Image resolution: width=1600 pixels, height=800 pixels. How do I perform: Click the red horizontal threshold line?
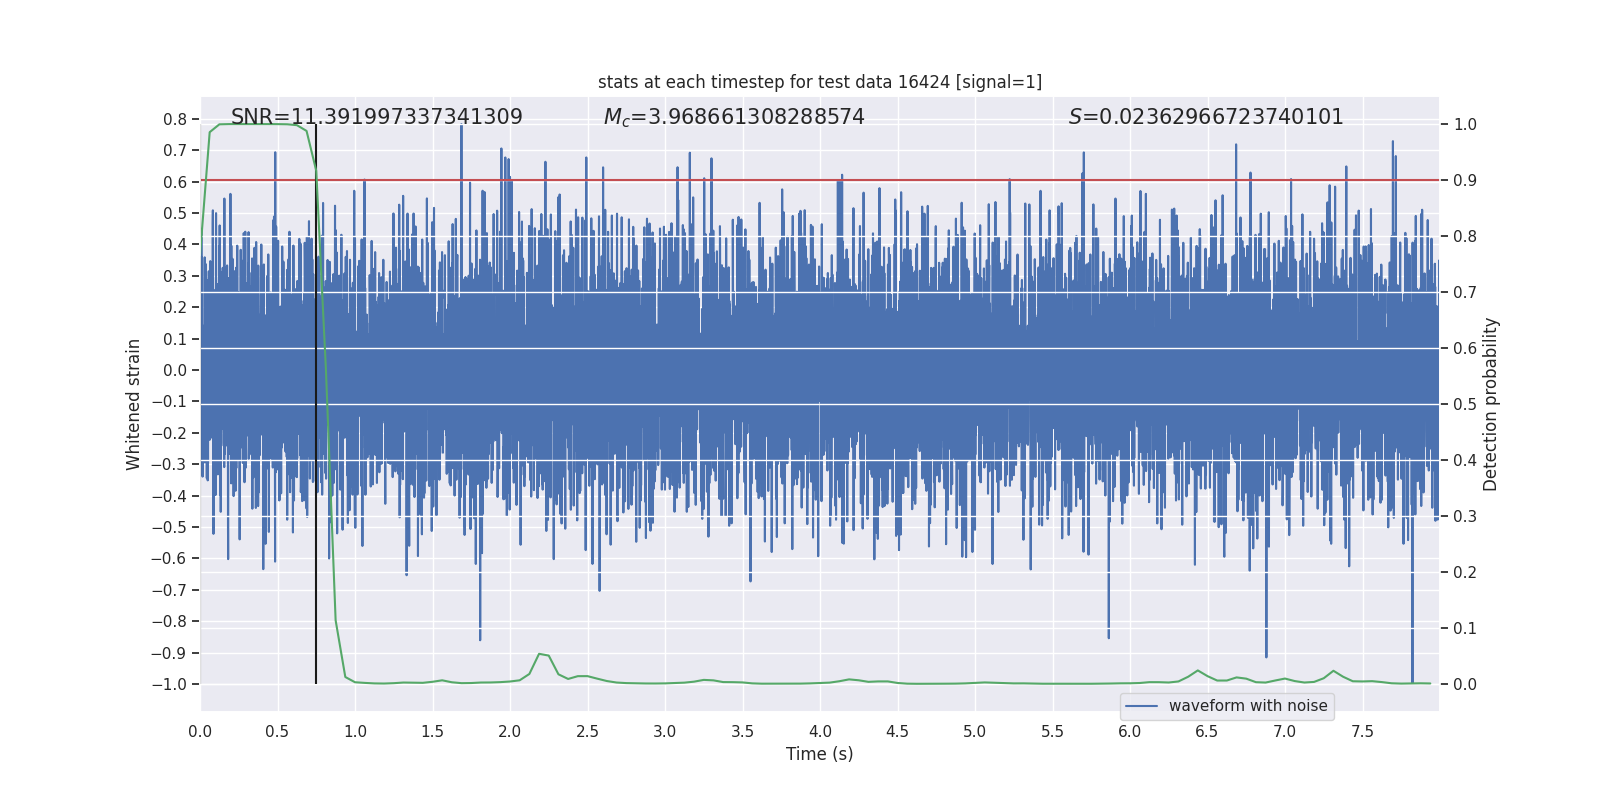[x=820, y=181]
